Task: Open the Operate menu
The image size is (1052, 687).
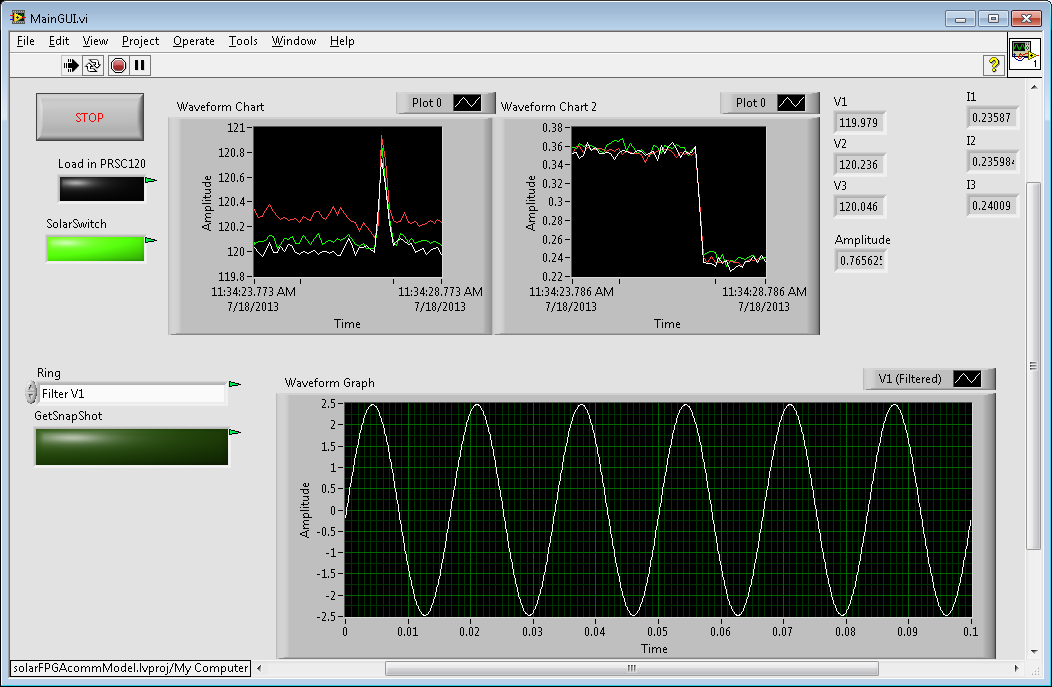Action: coord(193,41)
